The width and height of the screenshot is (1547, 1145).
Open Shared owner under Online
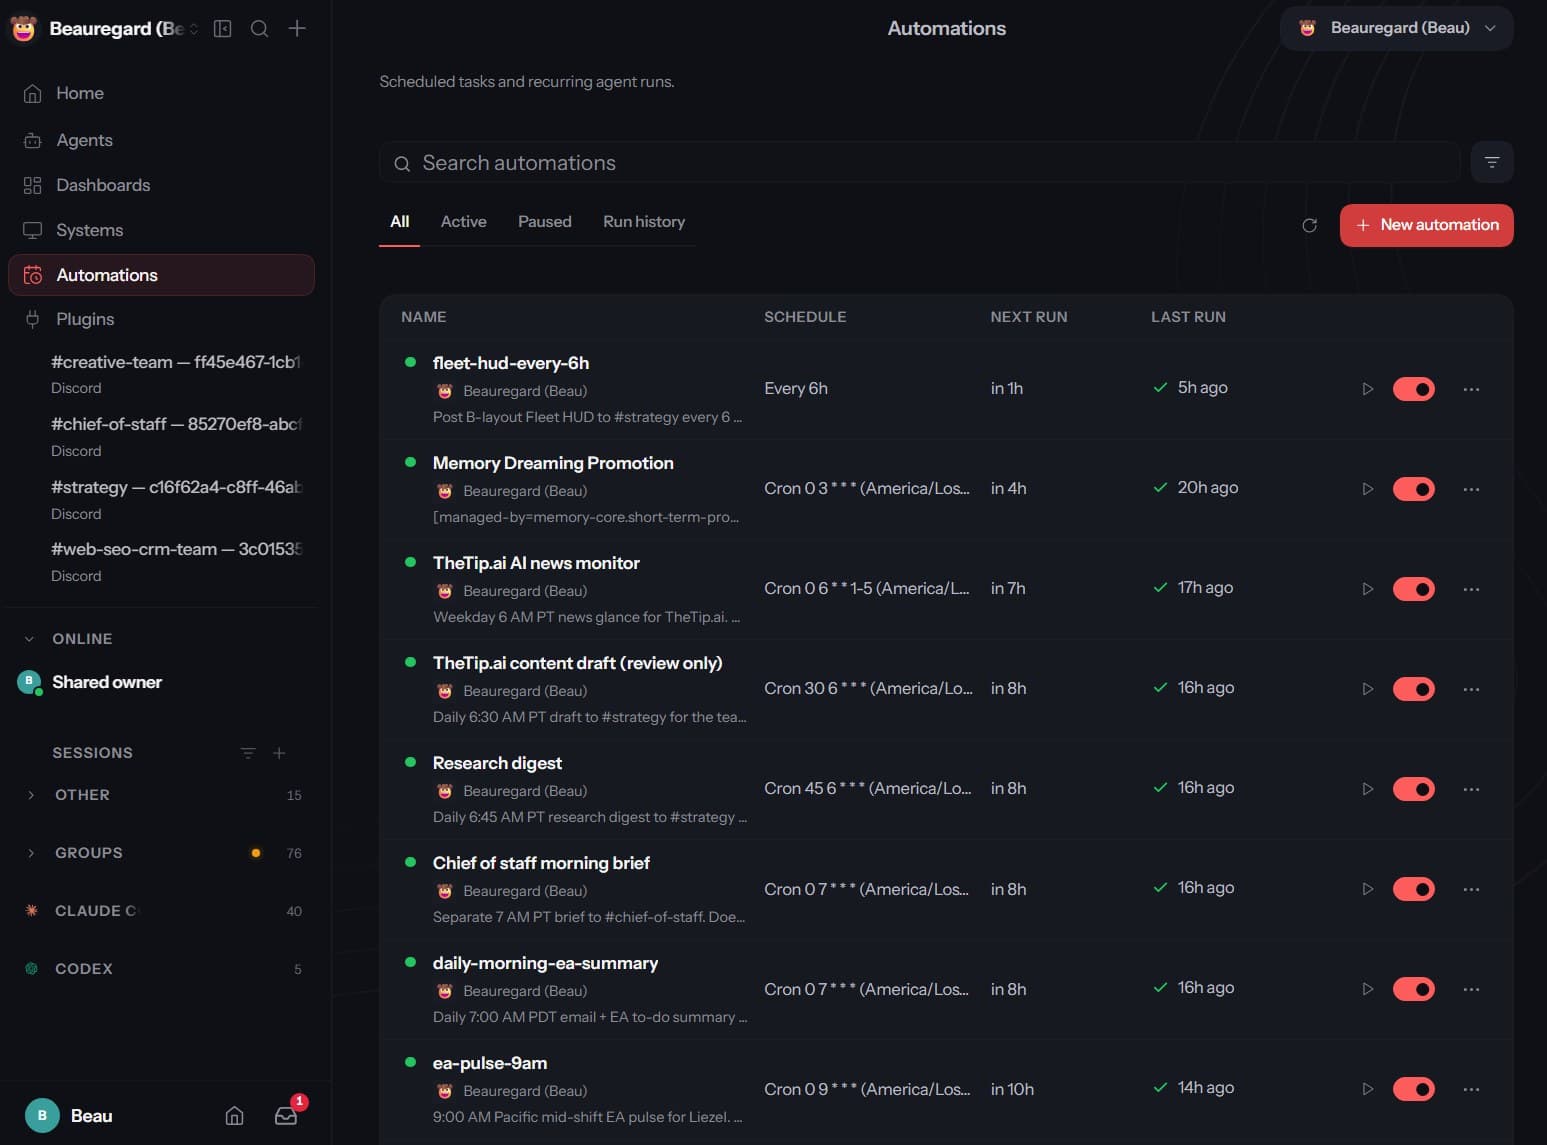click(106, 682)
